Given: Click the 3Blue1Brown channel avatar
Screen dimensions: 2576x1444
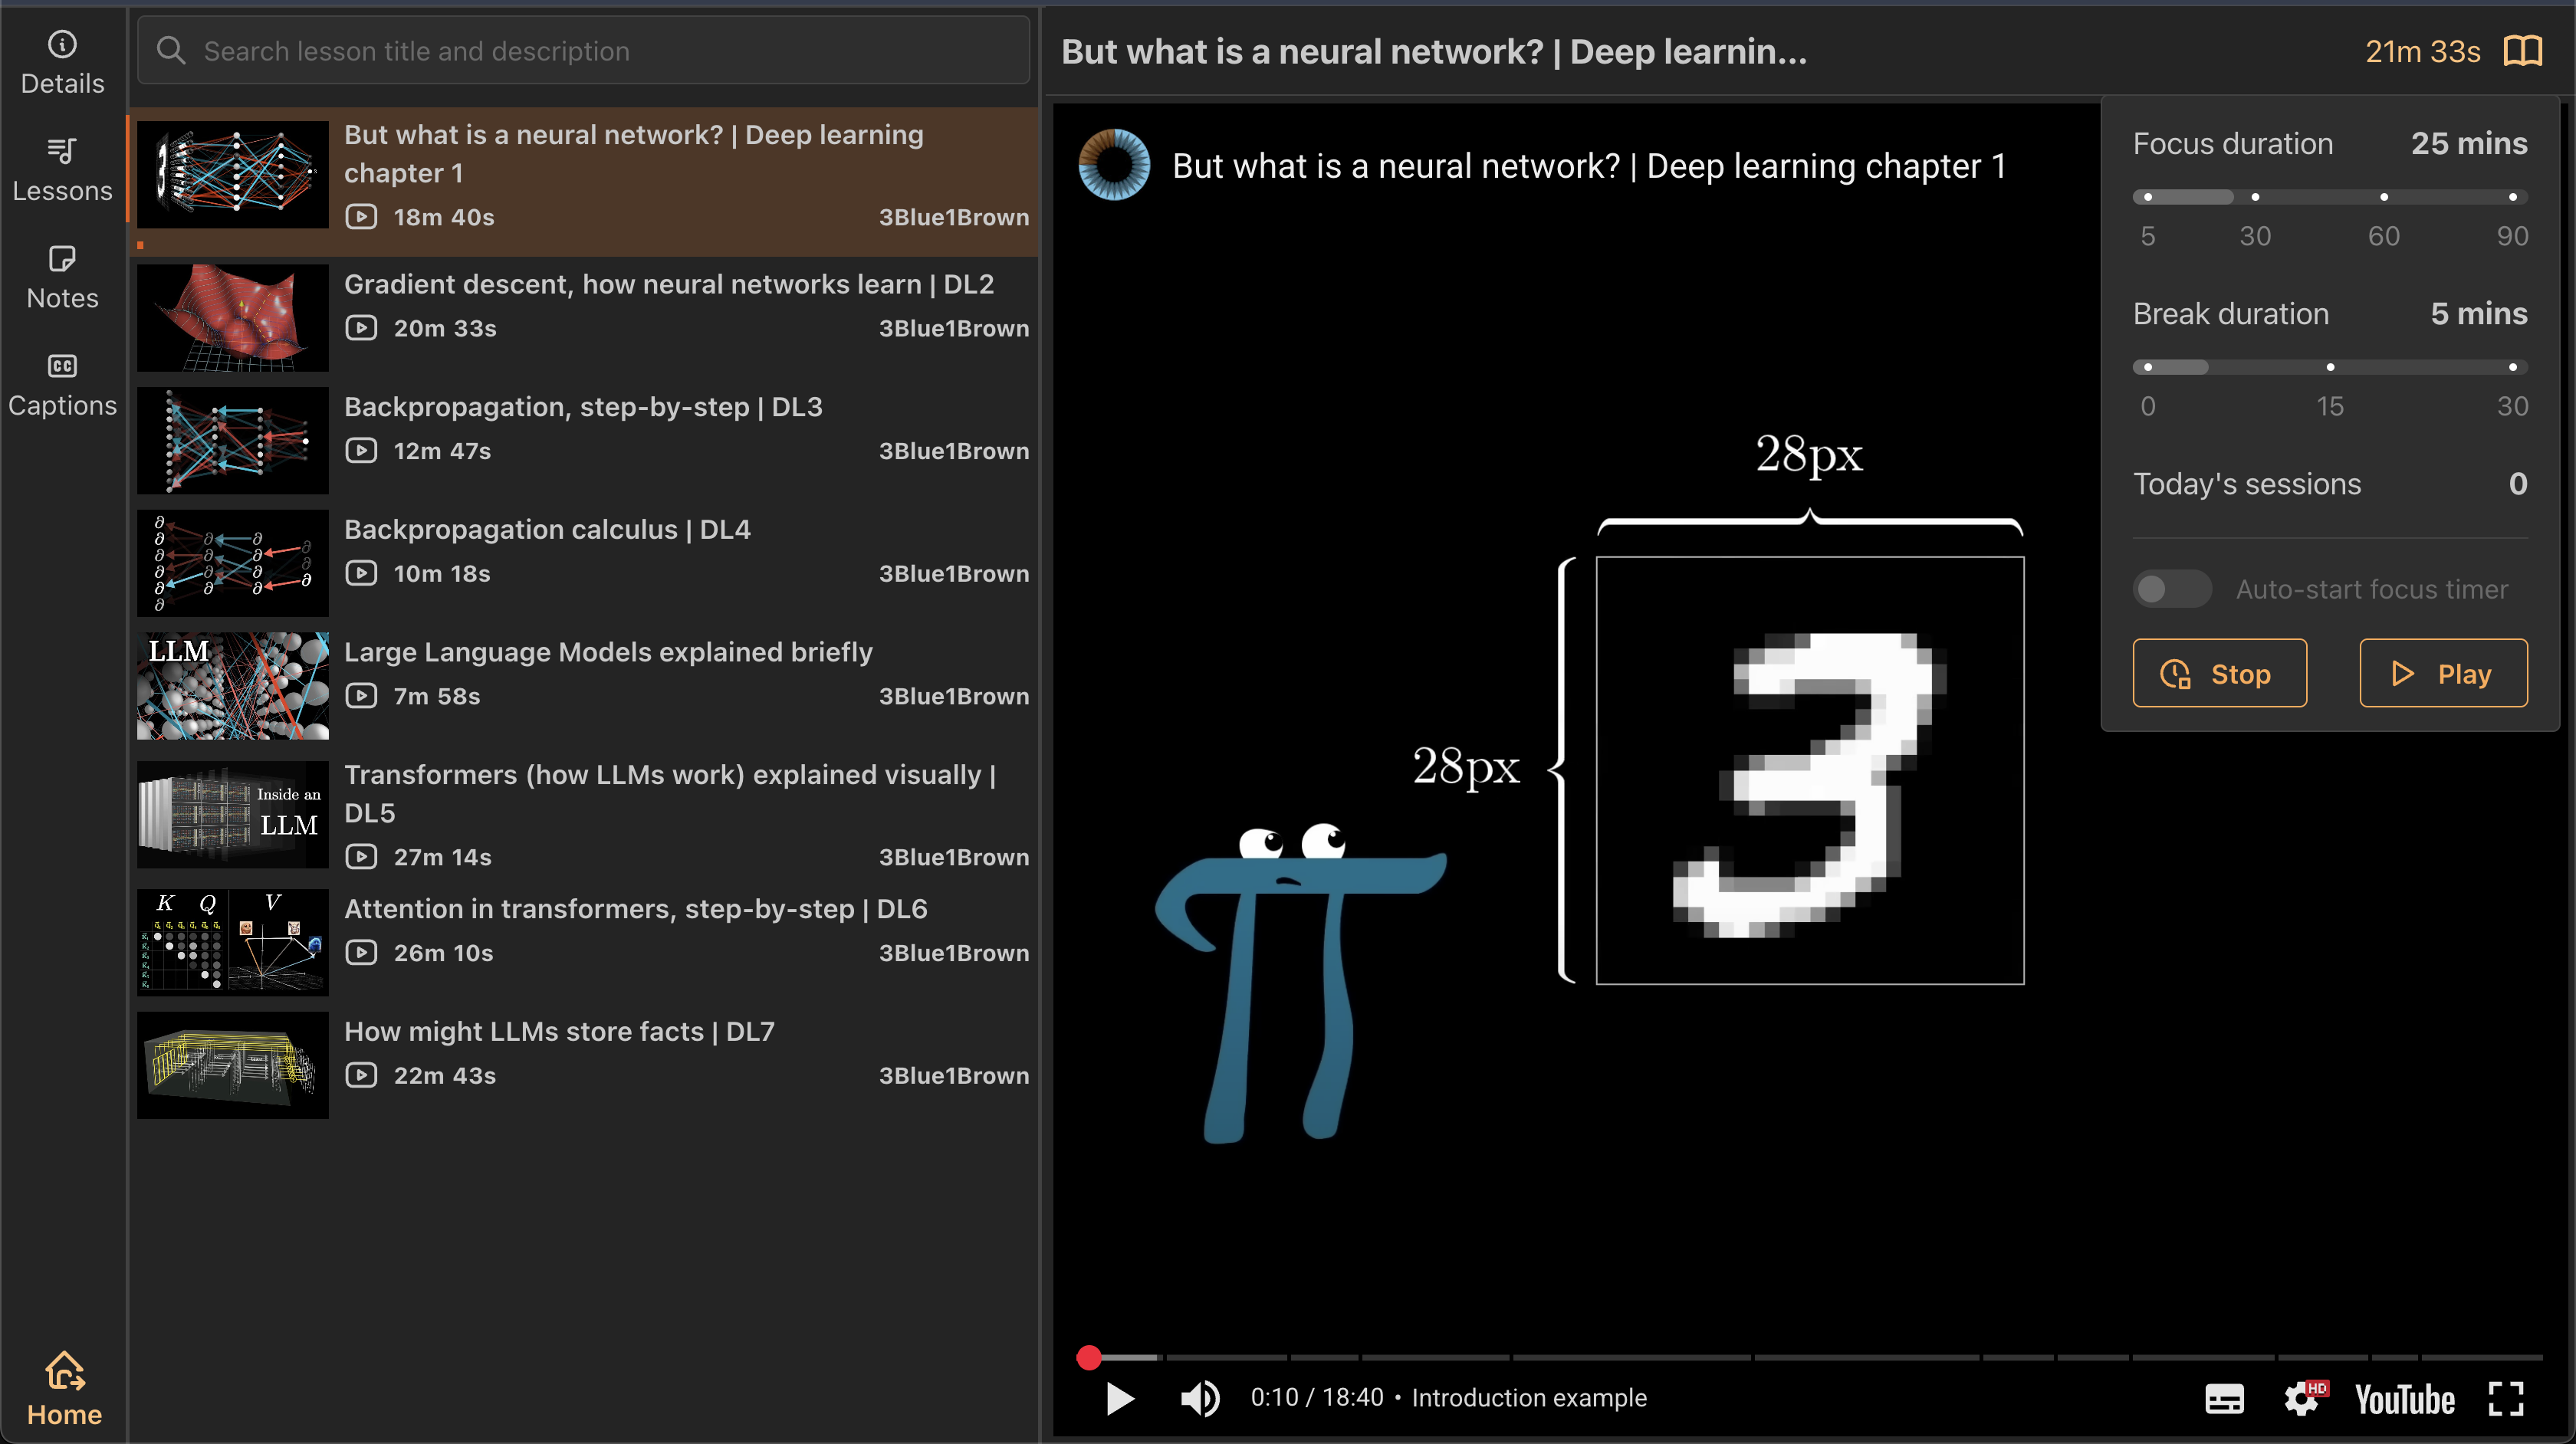Looking at the screenshot, I should coord(1113,164).
